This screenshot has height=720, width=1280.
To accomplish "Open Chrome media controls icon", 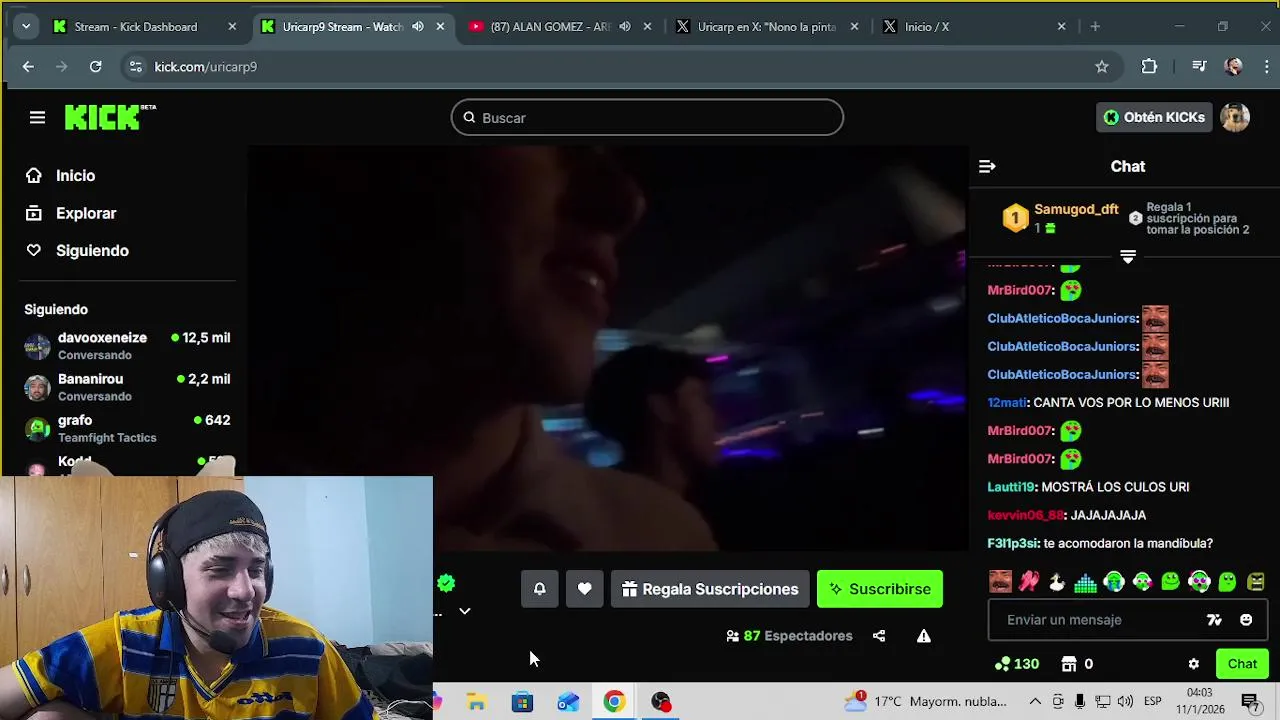I will coord(1199,67).
